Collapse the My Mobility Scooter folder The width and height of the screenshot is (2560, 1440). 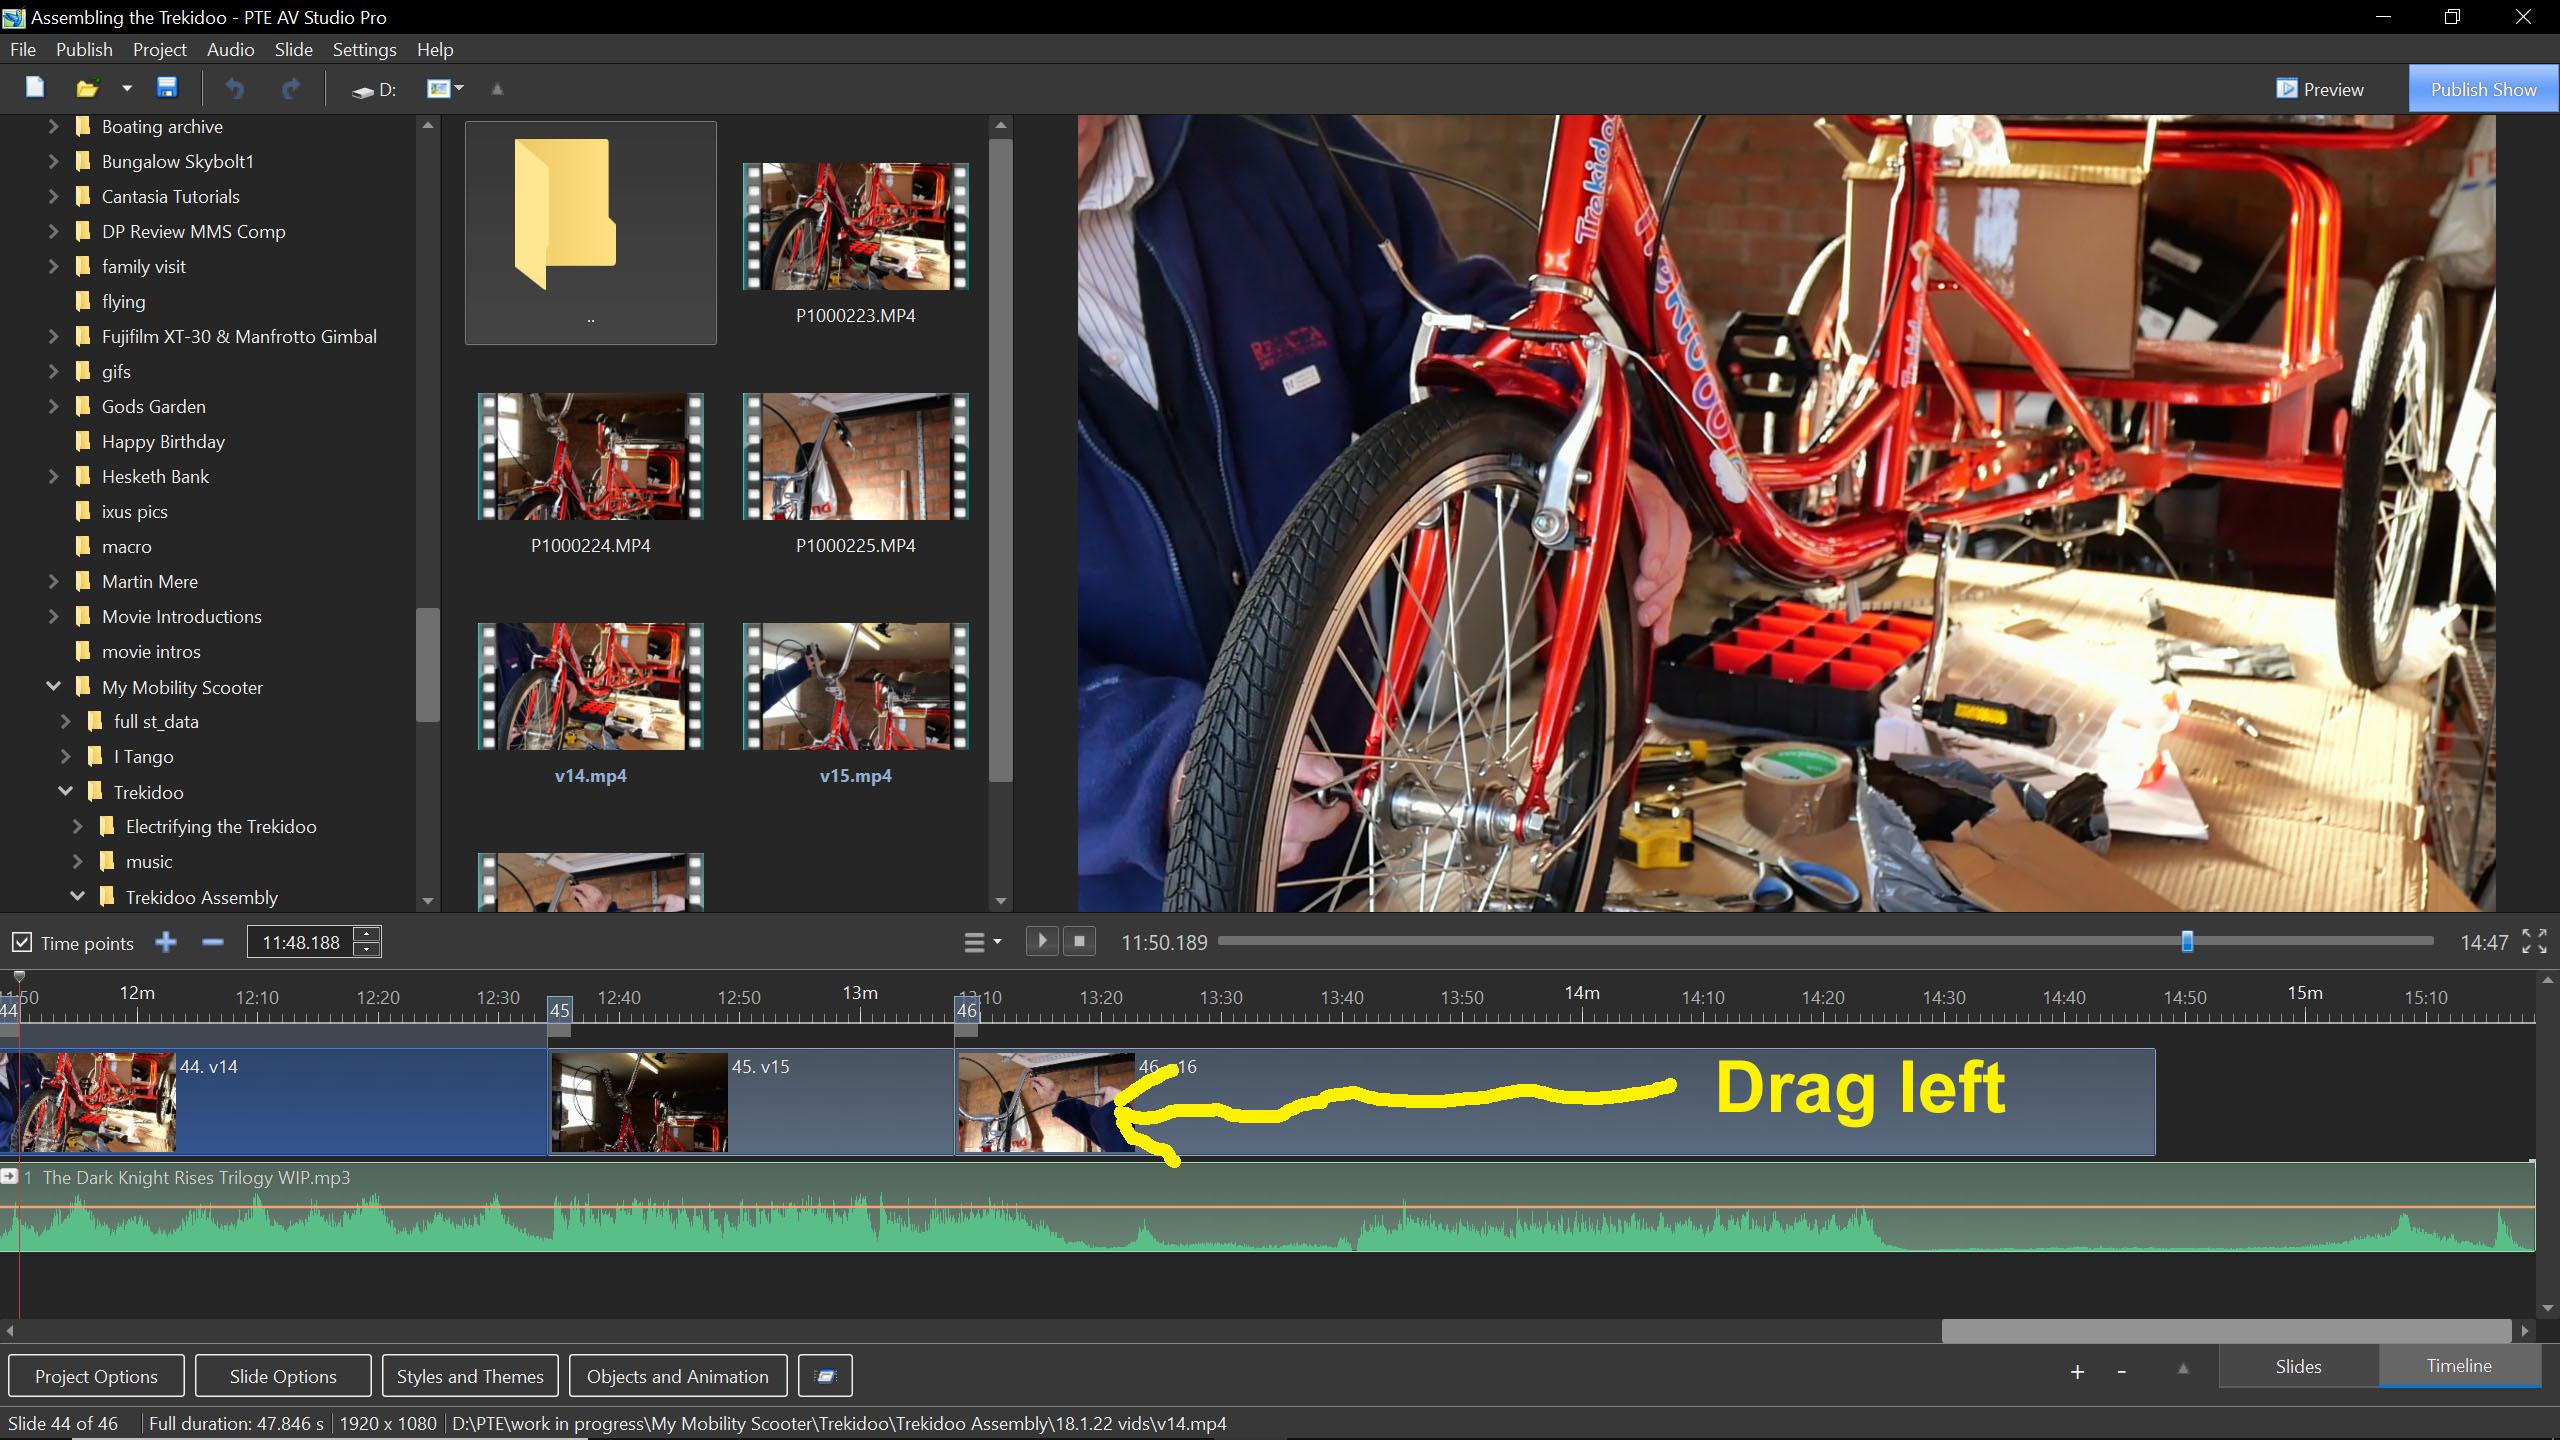click(x=54, y=686)
